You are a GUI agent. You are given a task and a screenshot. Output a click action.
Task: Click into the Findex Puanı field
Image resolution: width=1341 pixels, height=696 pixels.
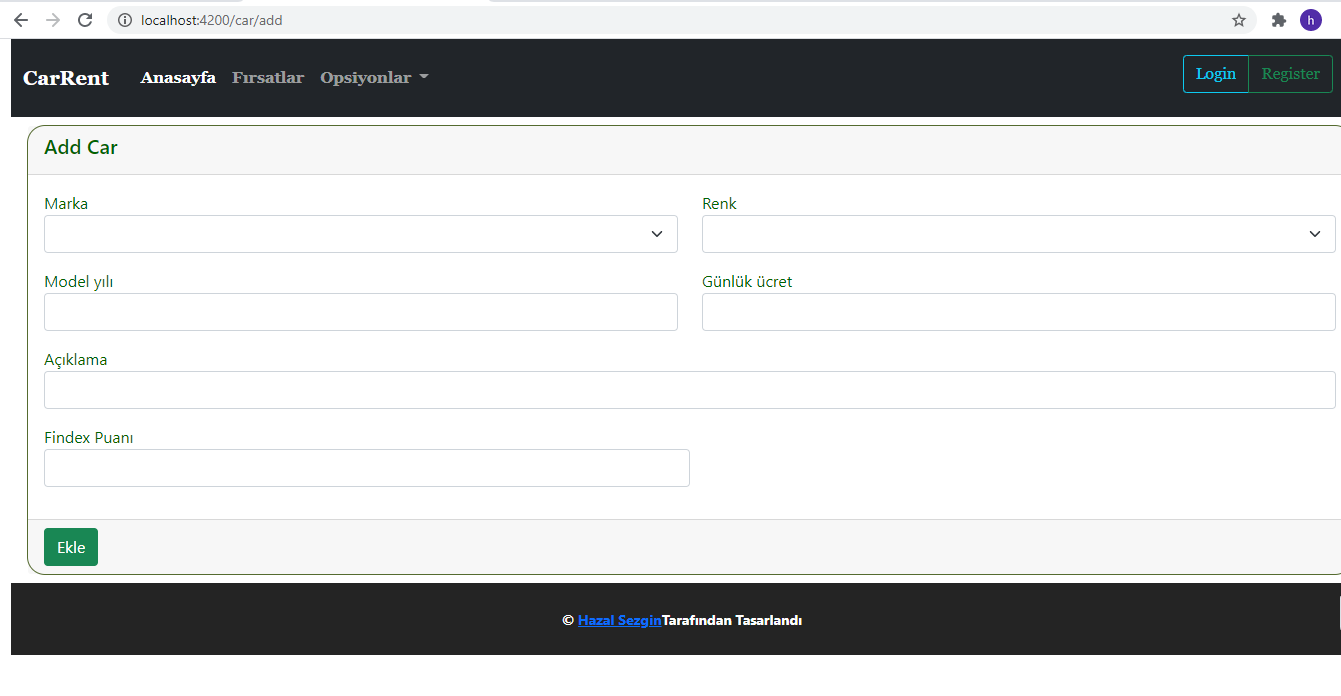[x=367, y=468]
